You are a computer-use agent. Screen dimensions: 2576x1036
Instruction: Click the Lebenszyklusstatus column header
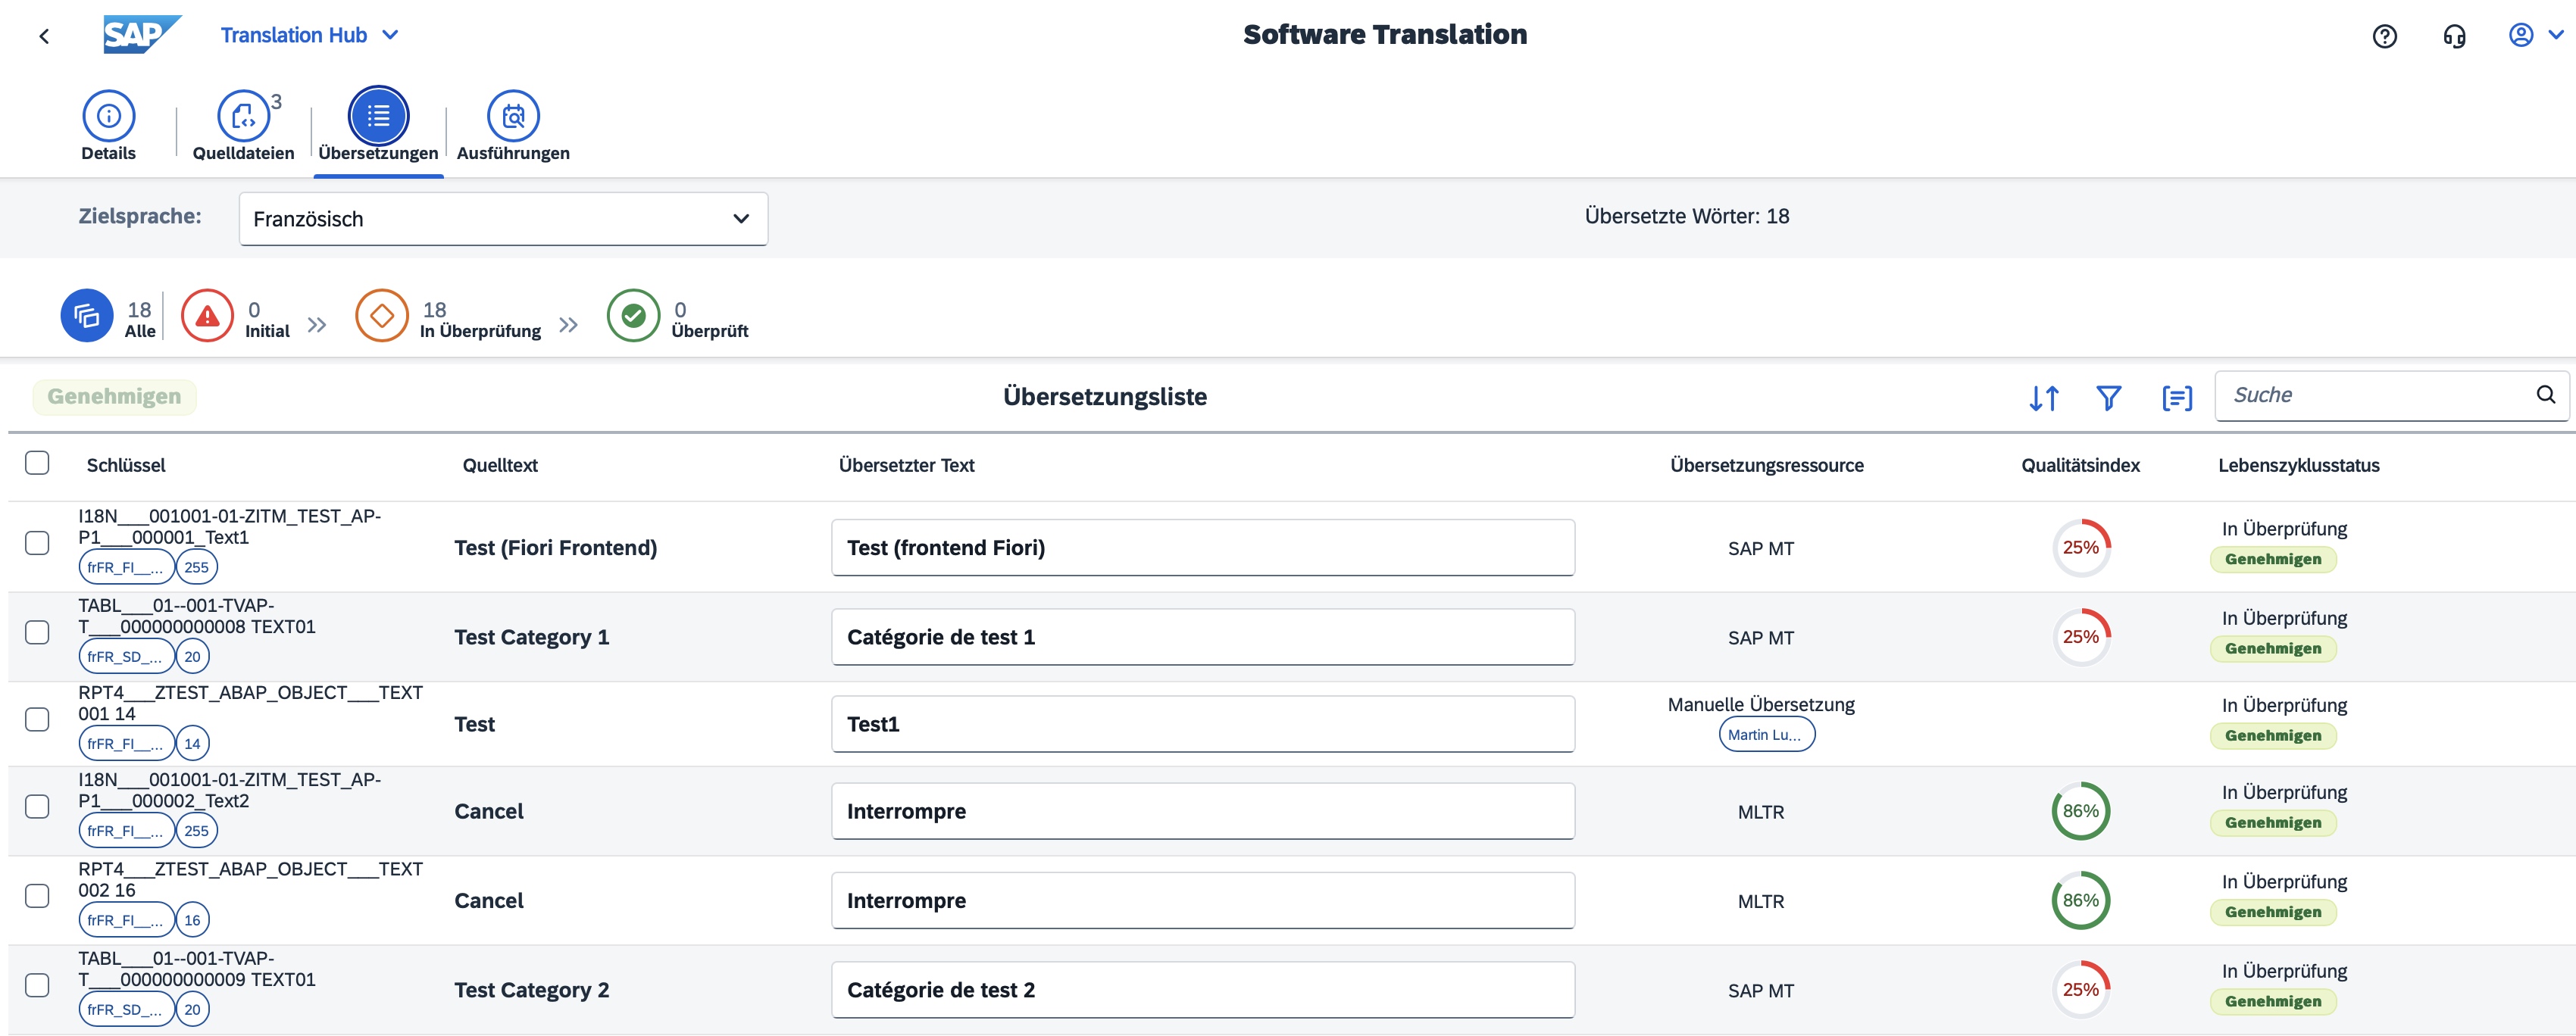(x=2298, y=465)
